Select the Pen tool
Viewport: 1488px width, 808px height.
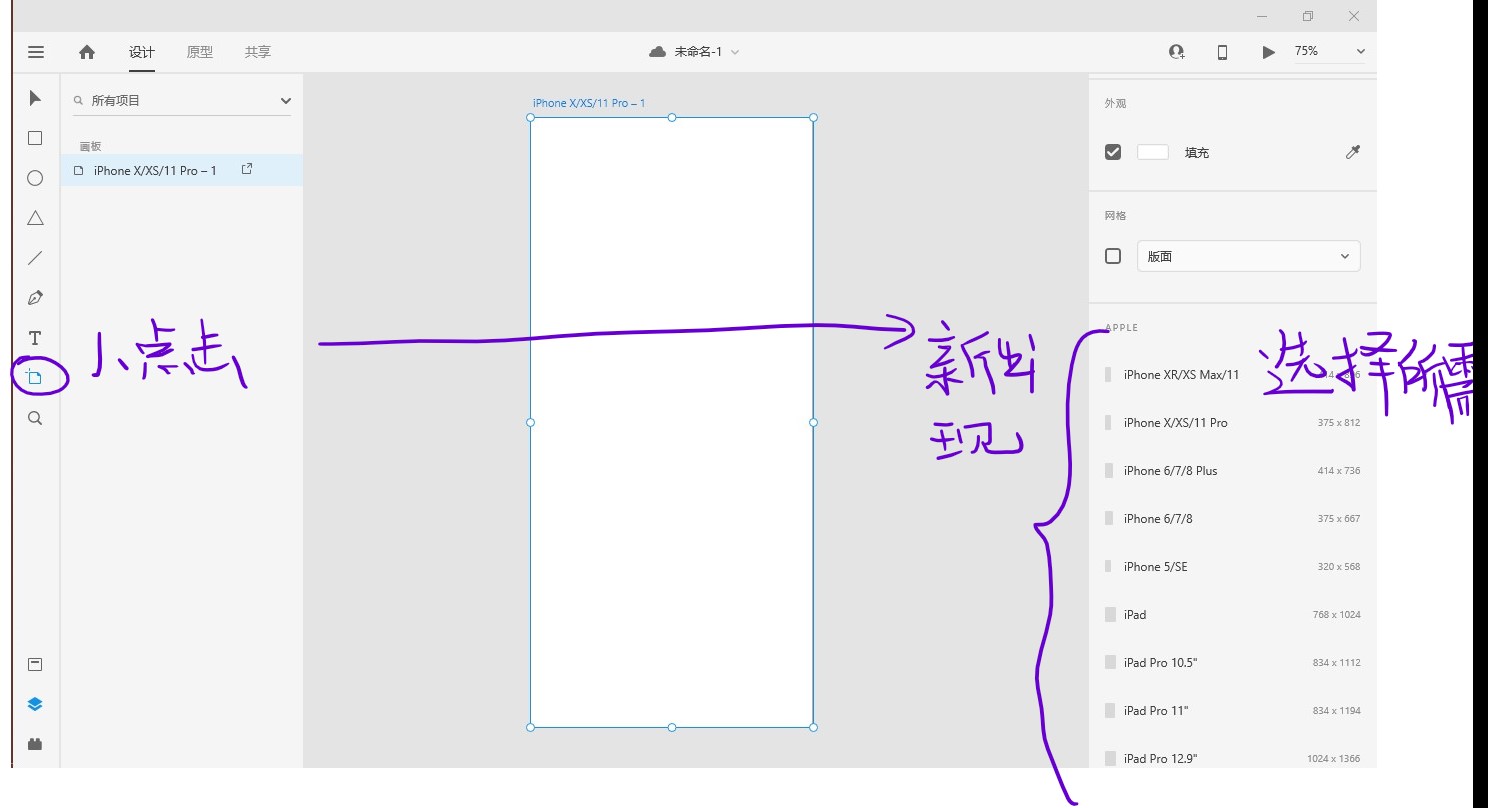(x=35, y=298)
